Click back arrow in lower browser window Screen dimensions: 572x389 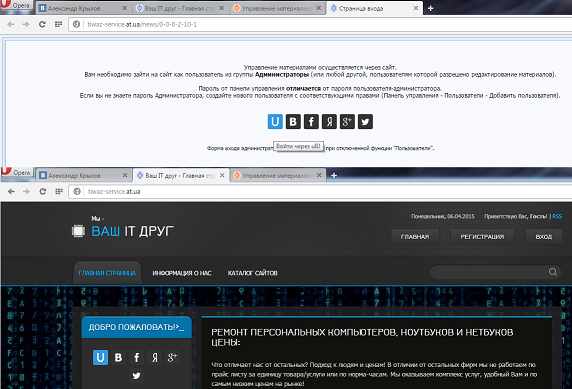(x=11, y=192)
